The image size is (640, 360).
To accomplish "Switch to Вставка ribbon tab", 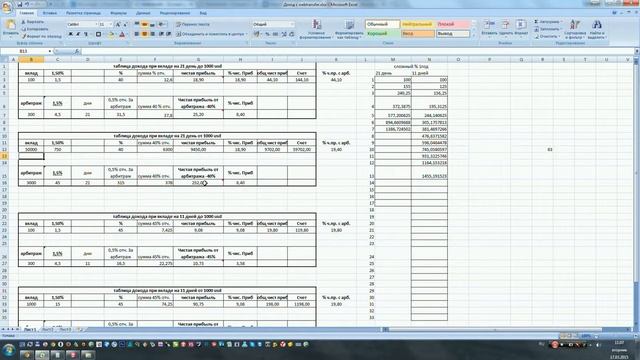I will coord(50,13).
